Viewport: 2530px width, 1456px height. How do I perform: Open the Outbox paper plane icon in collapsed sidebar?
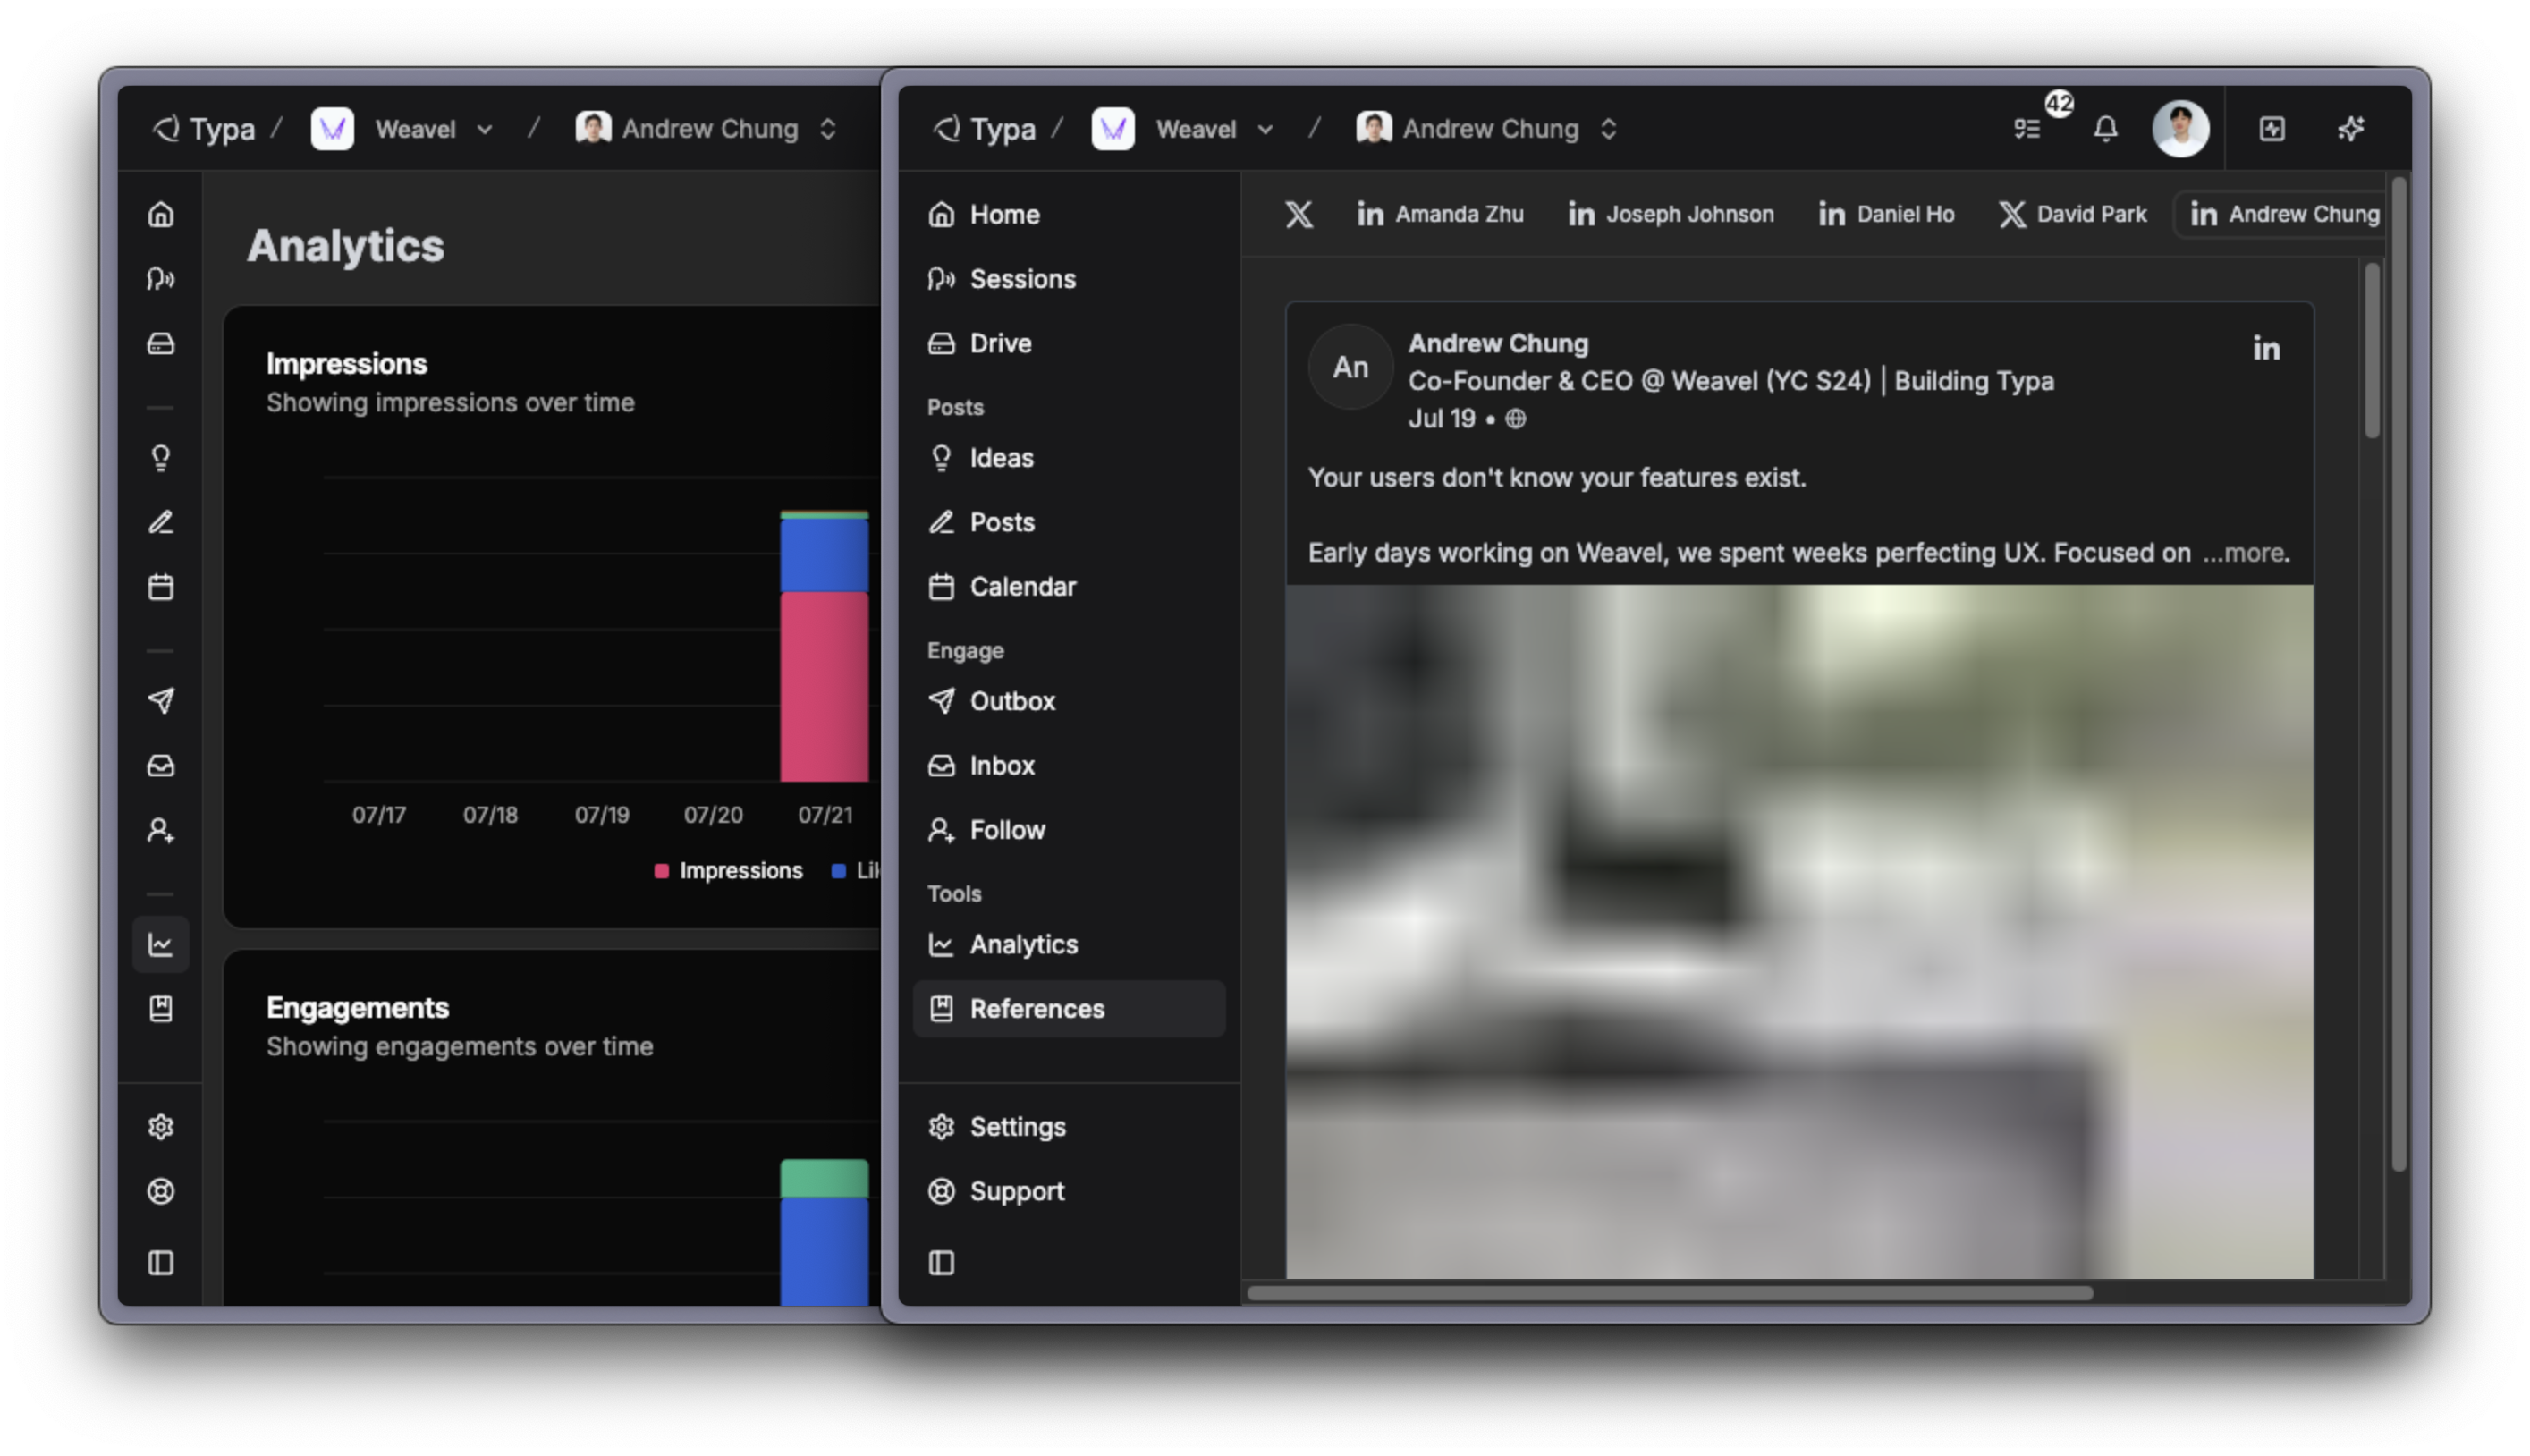[161, 701]
